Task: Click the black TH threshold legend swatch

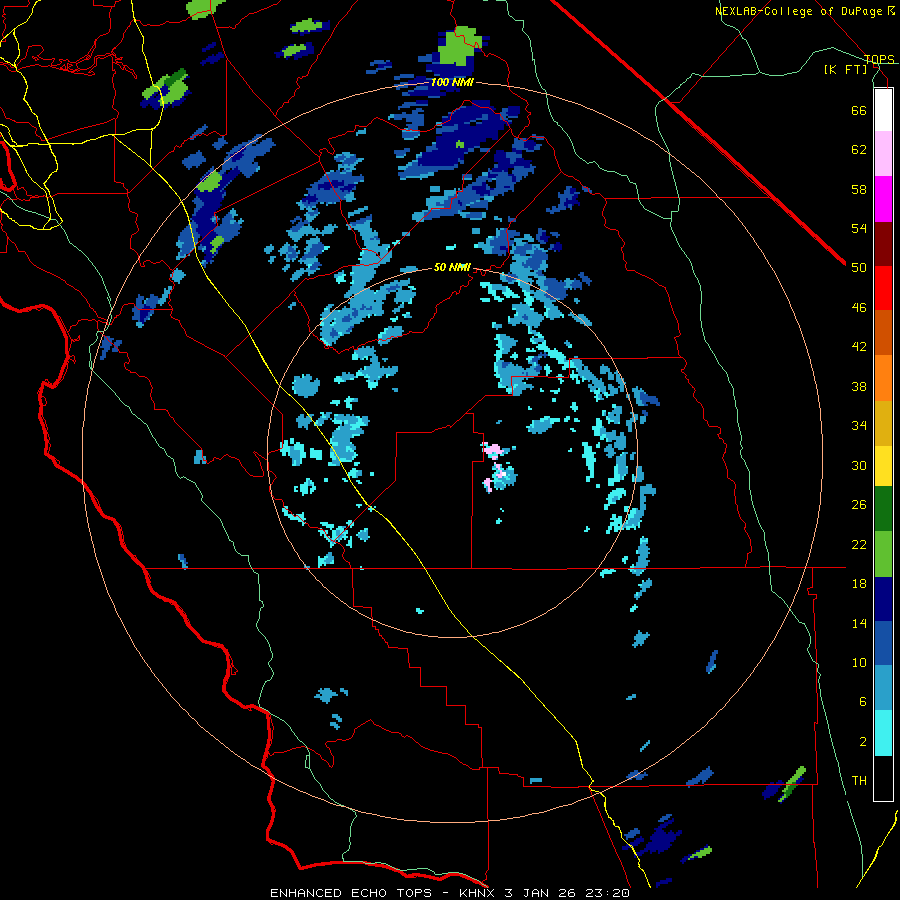Action: (883, 778)
